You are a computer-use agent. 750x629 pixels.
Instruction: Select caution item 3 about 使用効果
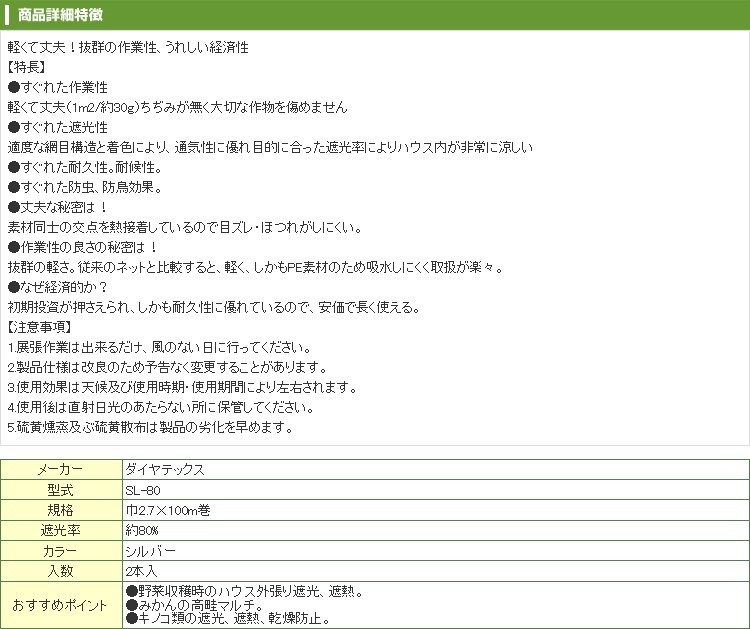pos(183,387)
